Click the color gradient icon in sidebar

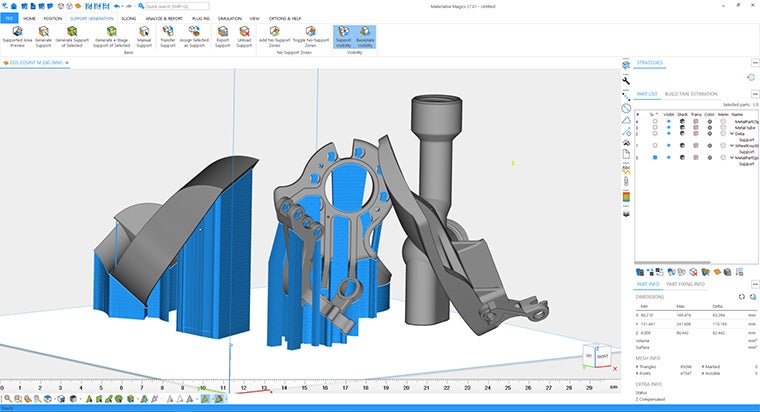click(626, 199)
